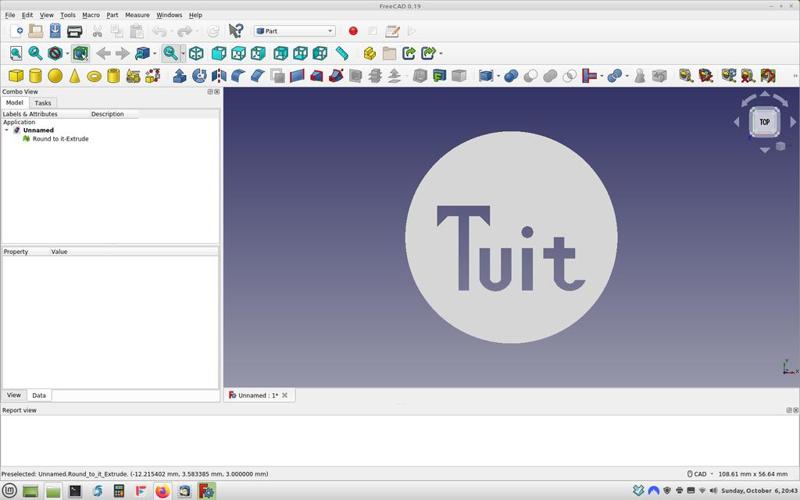Image resolution: width=800 pixels, height=500 pixels.
Task: Click the Fit All view icon
Action: pos(16,53)
